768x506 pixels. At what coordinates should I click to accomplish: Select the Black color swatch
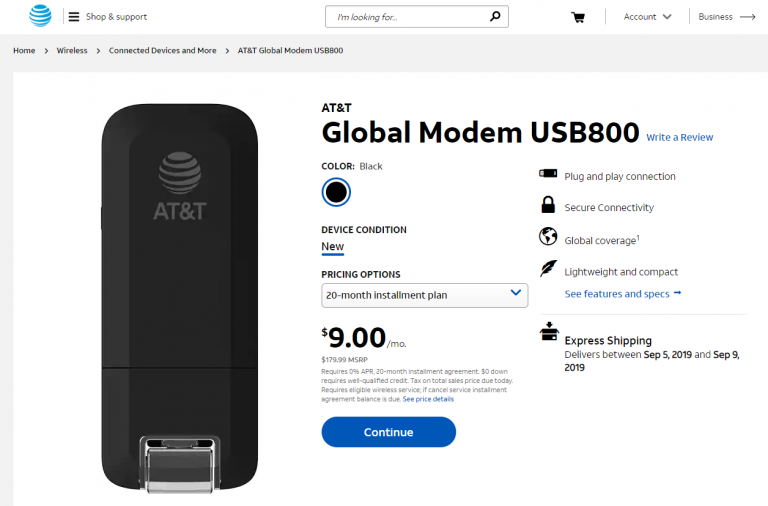tap(336, 192)
